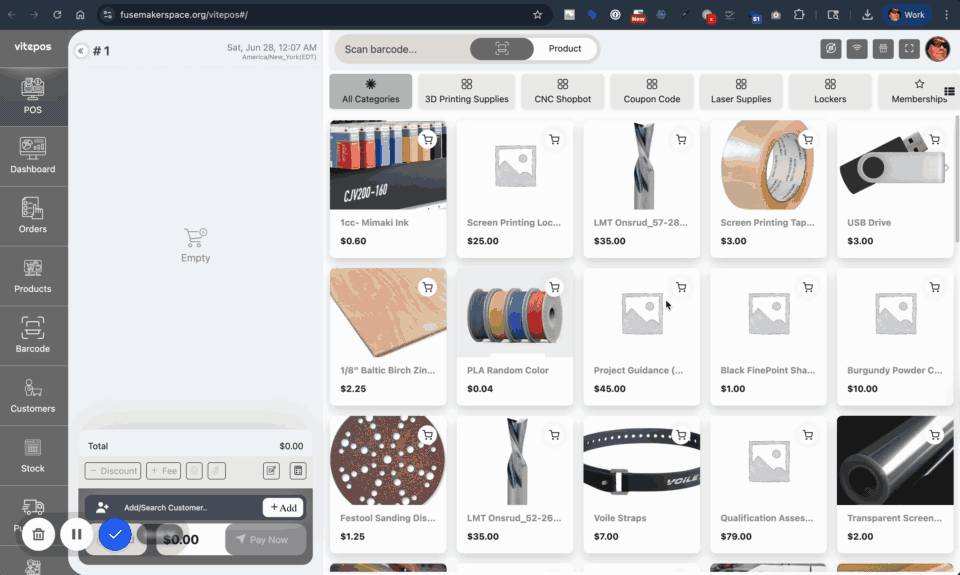
Task: Go to Orders in sidebar
Action: (x=33, y=216)
